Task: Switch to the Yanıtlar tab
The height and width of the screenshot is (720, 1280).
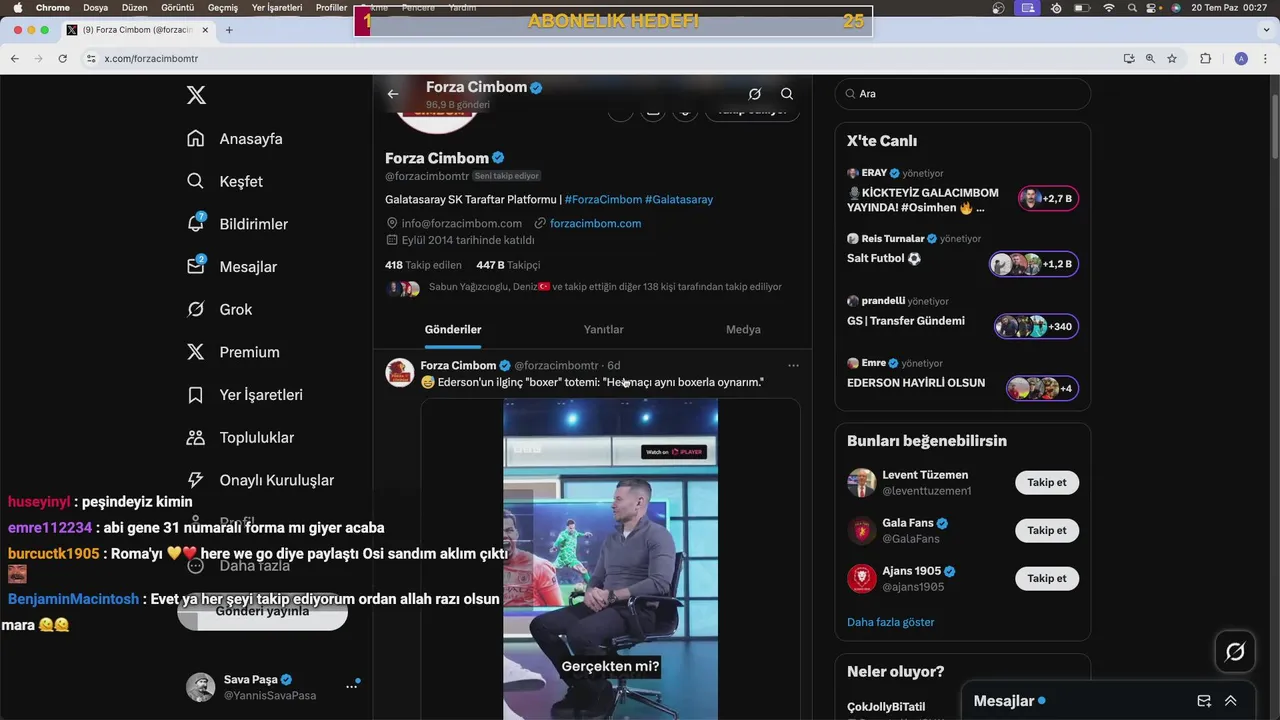Action: [x=603, y=330]
